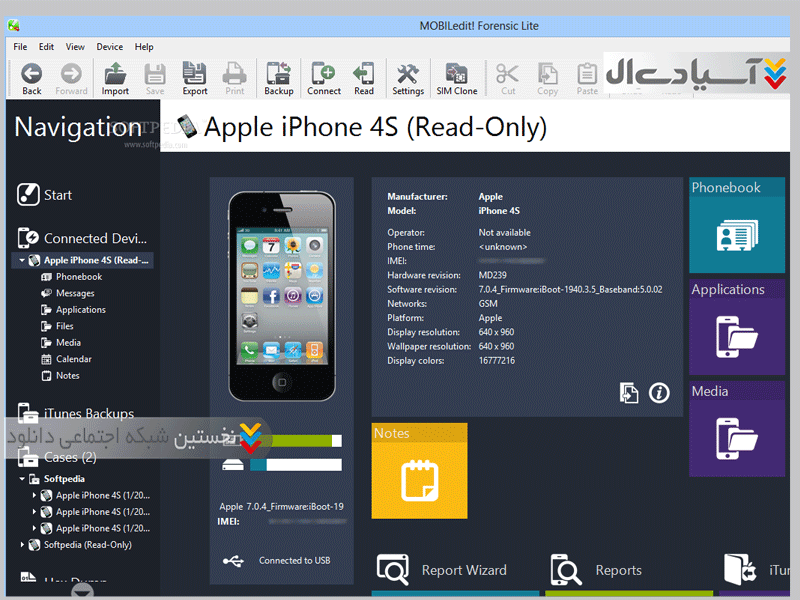Open Settings from the toolbar
Screen dimensions: 800x600
[x=407, y=77]
